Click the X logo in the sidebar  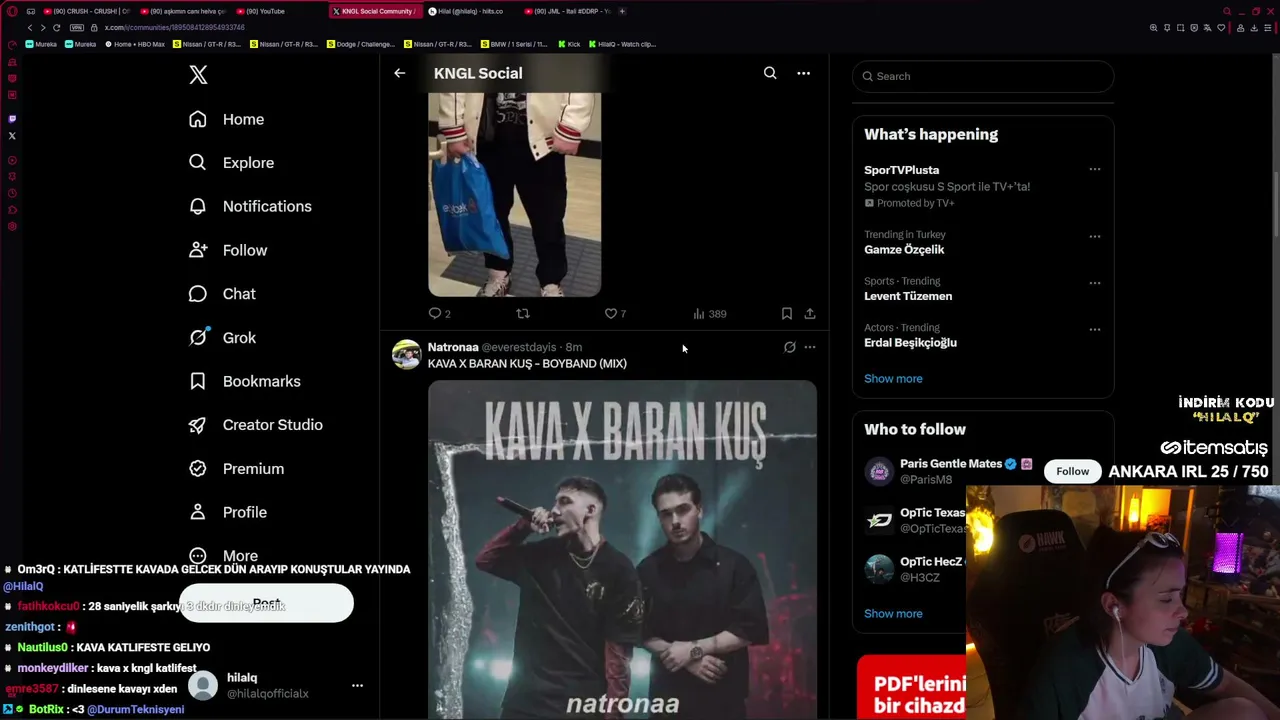[198, 75]
